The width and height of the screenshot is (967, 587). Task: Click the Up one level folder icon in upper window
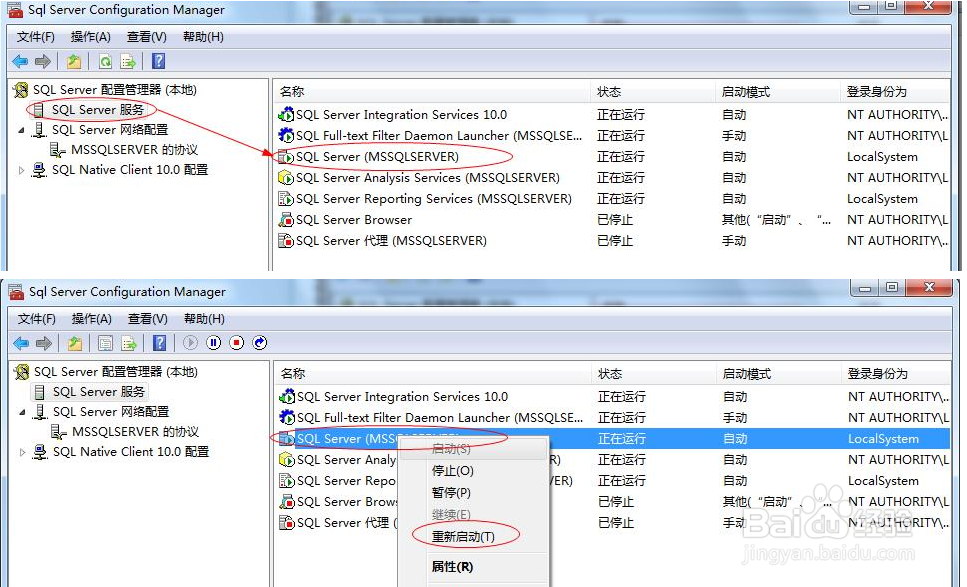coord(74,61)
